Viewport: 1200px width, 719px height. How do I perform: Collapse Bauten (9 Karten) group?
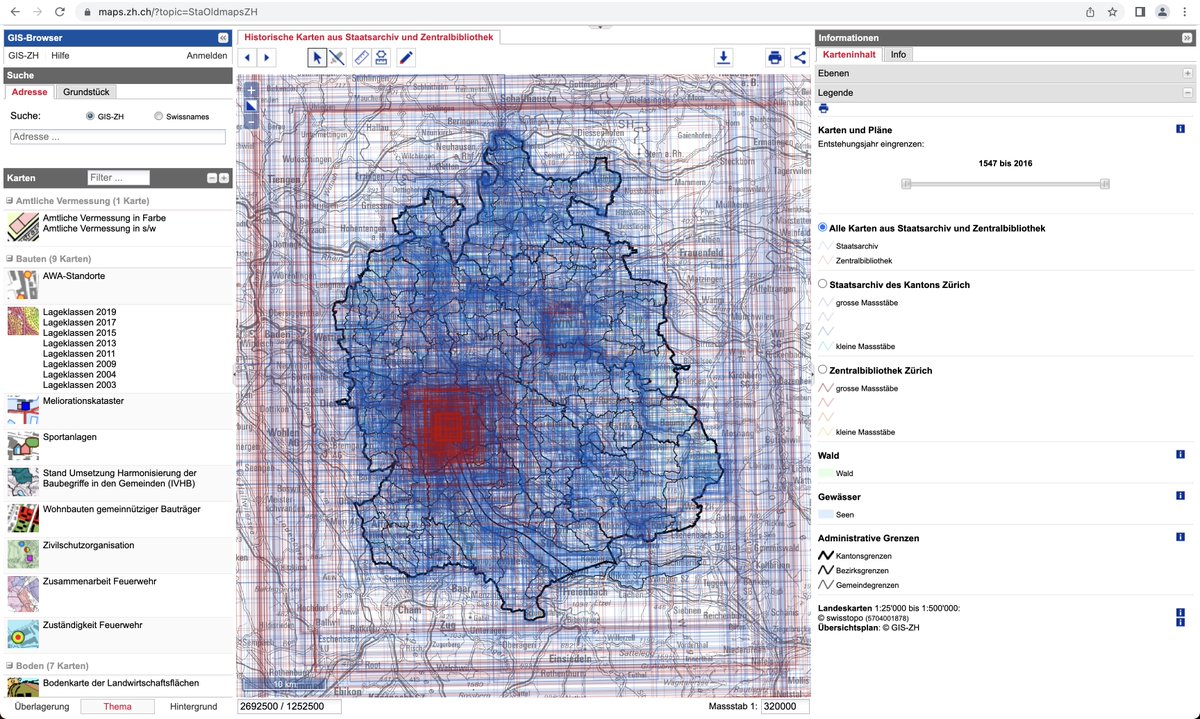[x=10, y=259]
